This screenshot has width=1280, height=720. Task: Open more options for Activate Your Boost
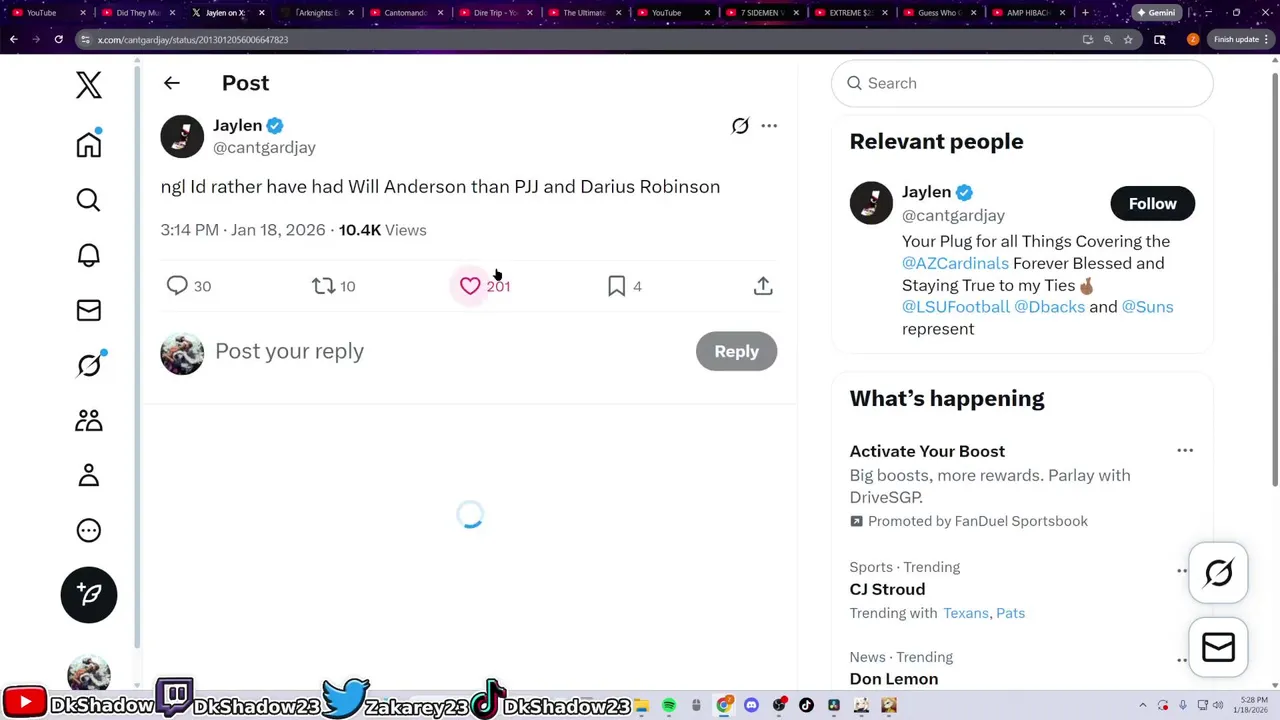click(x=1185, y=451)
